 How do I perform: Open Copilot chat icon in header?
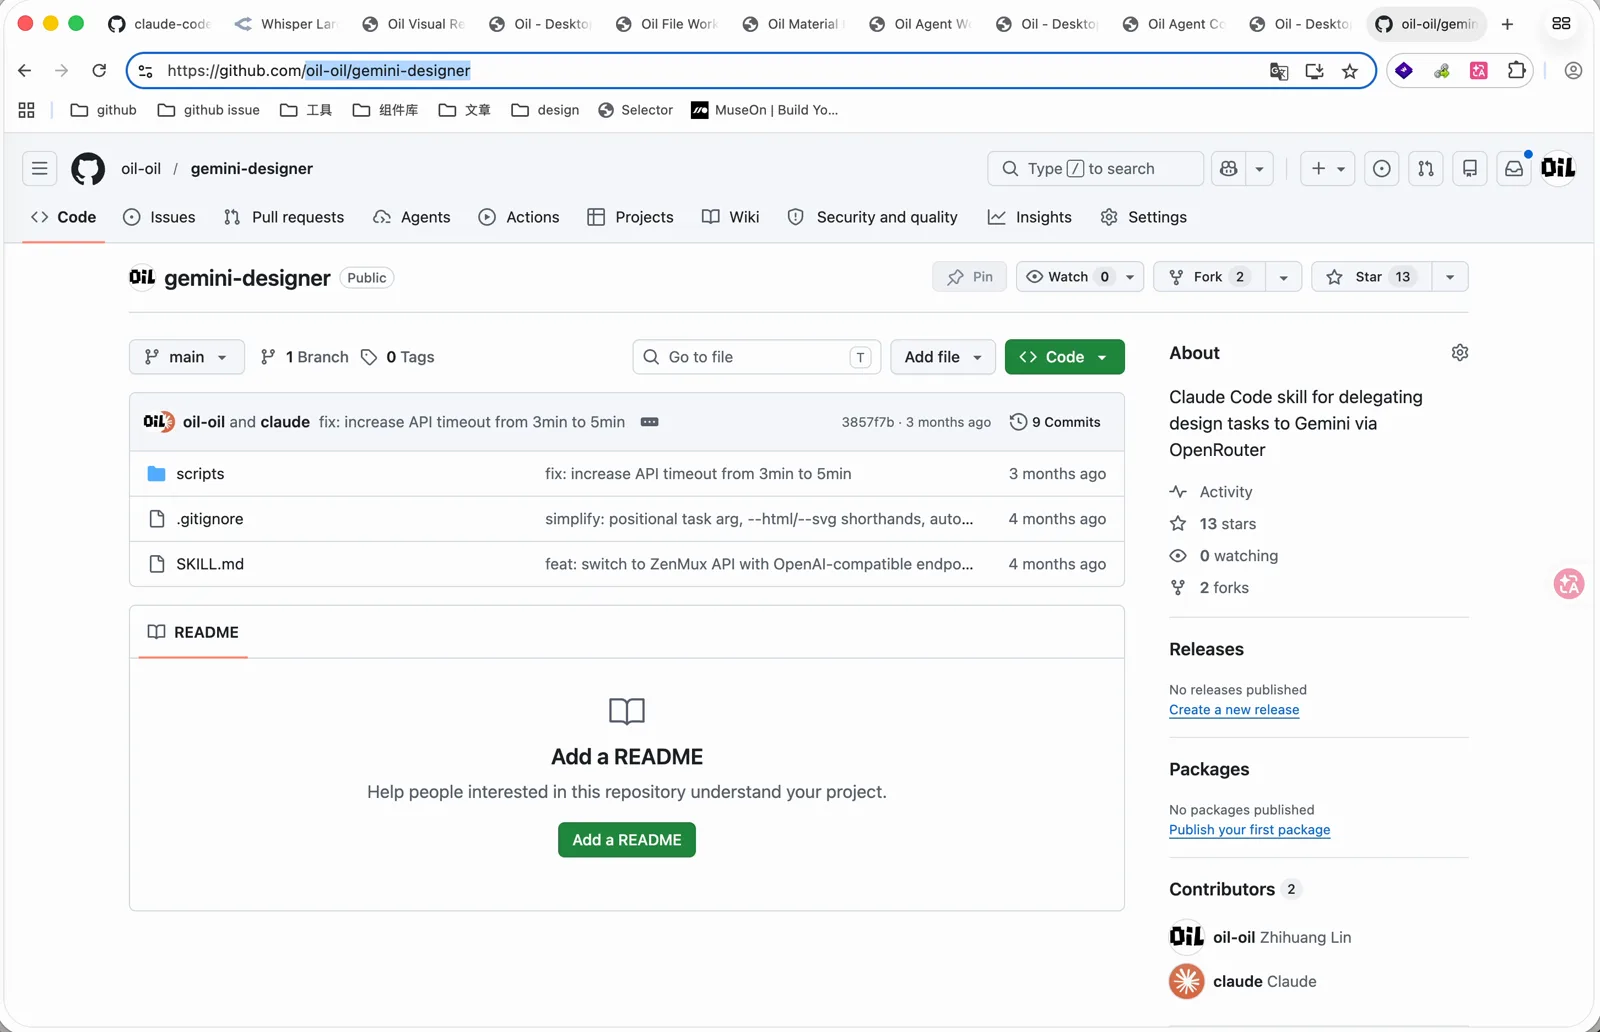click(x=1229, y=168)
